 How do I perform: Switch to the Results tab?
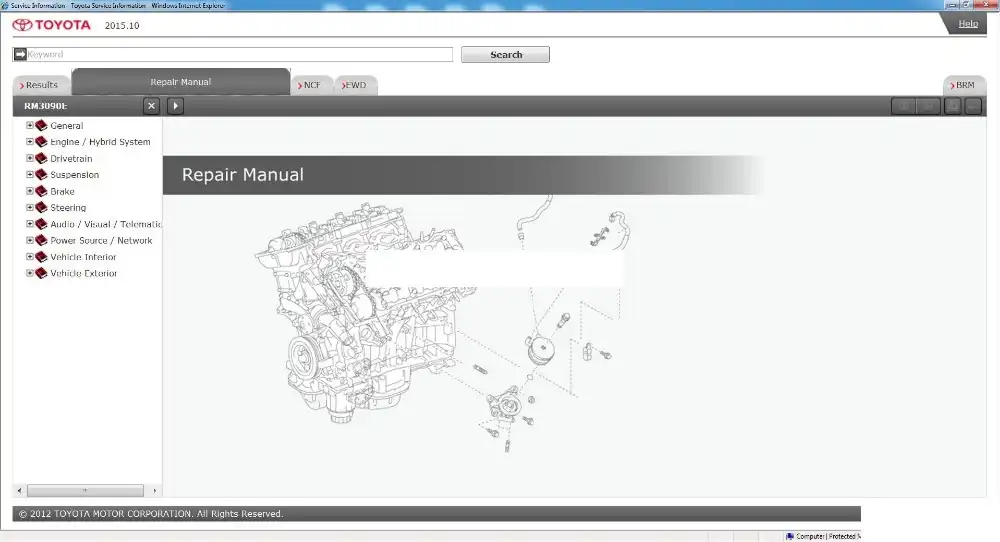pos(40,85)
